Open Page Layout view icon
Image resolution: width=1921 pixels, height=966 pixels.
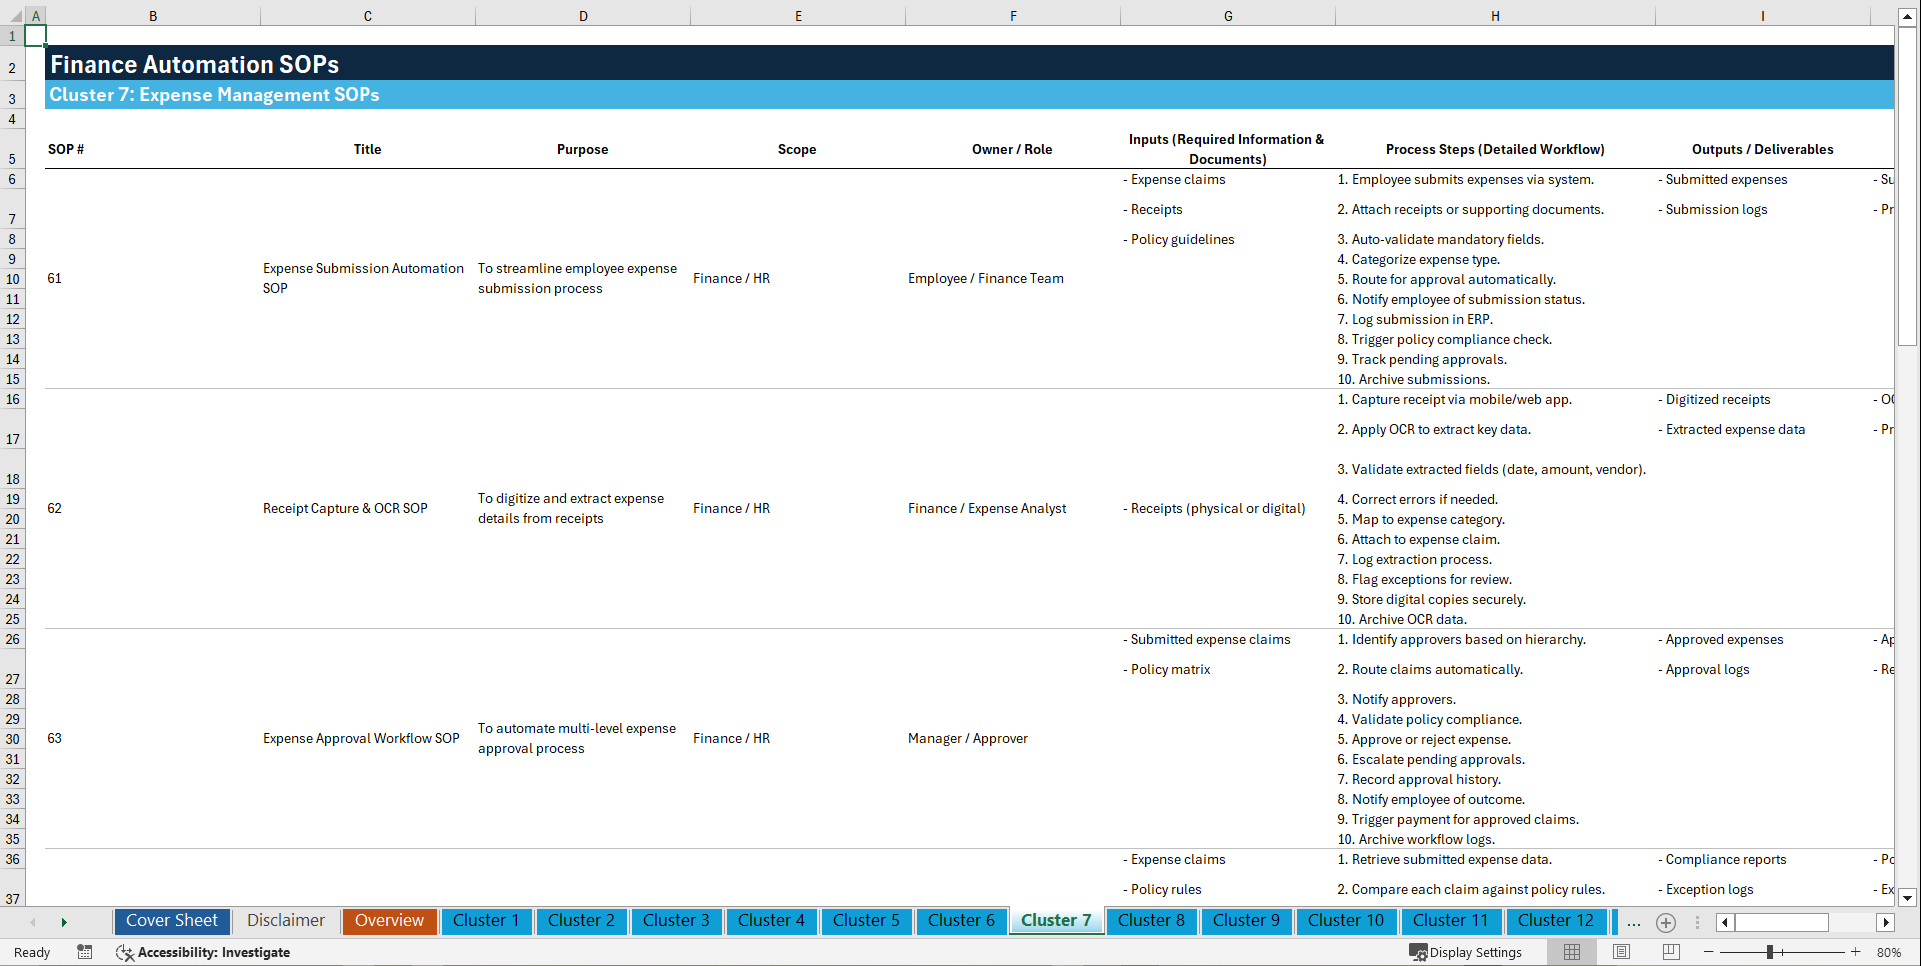click(1621, 952)
